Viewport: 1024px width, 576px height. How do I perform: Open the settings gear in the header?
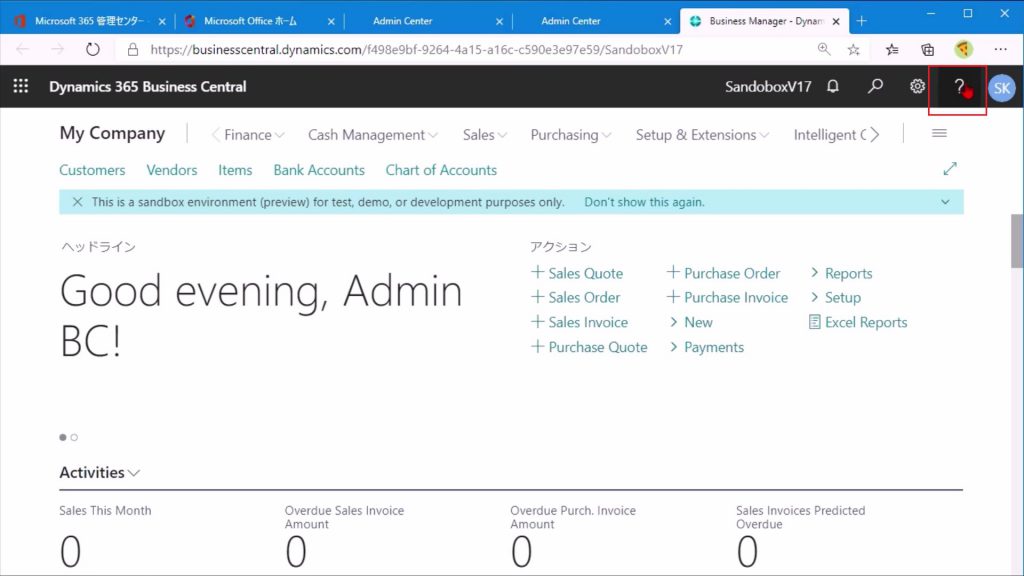tap(918, 86)
